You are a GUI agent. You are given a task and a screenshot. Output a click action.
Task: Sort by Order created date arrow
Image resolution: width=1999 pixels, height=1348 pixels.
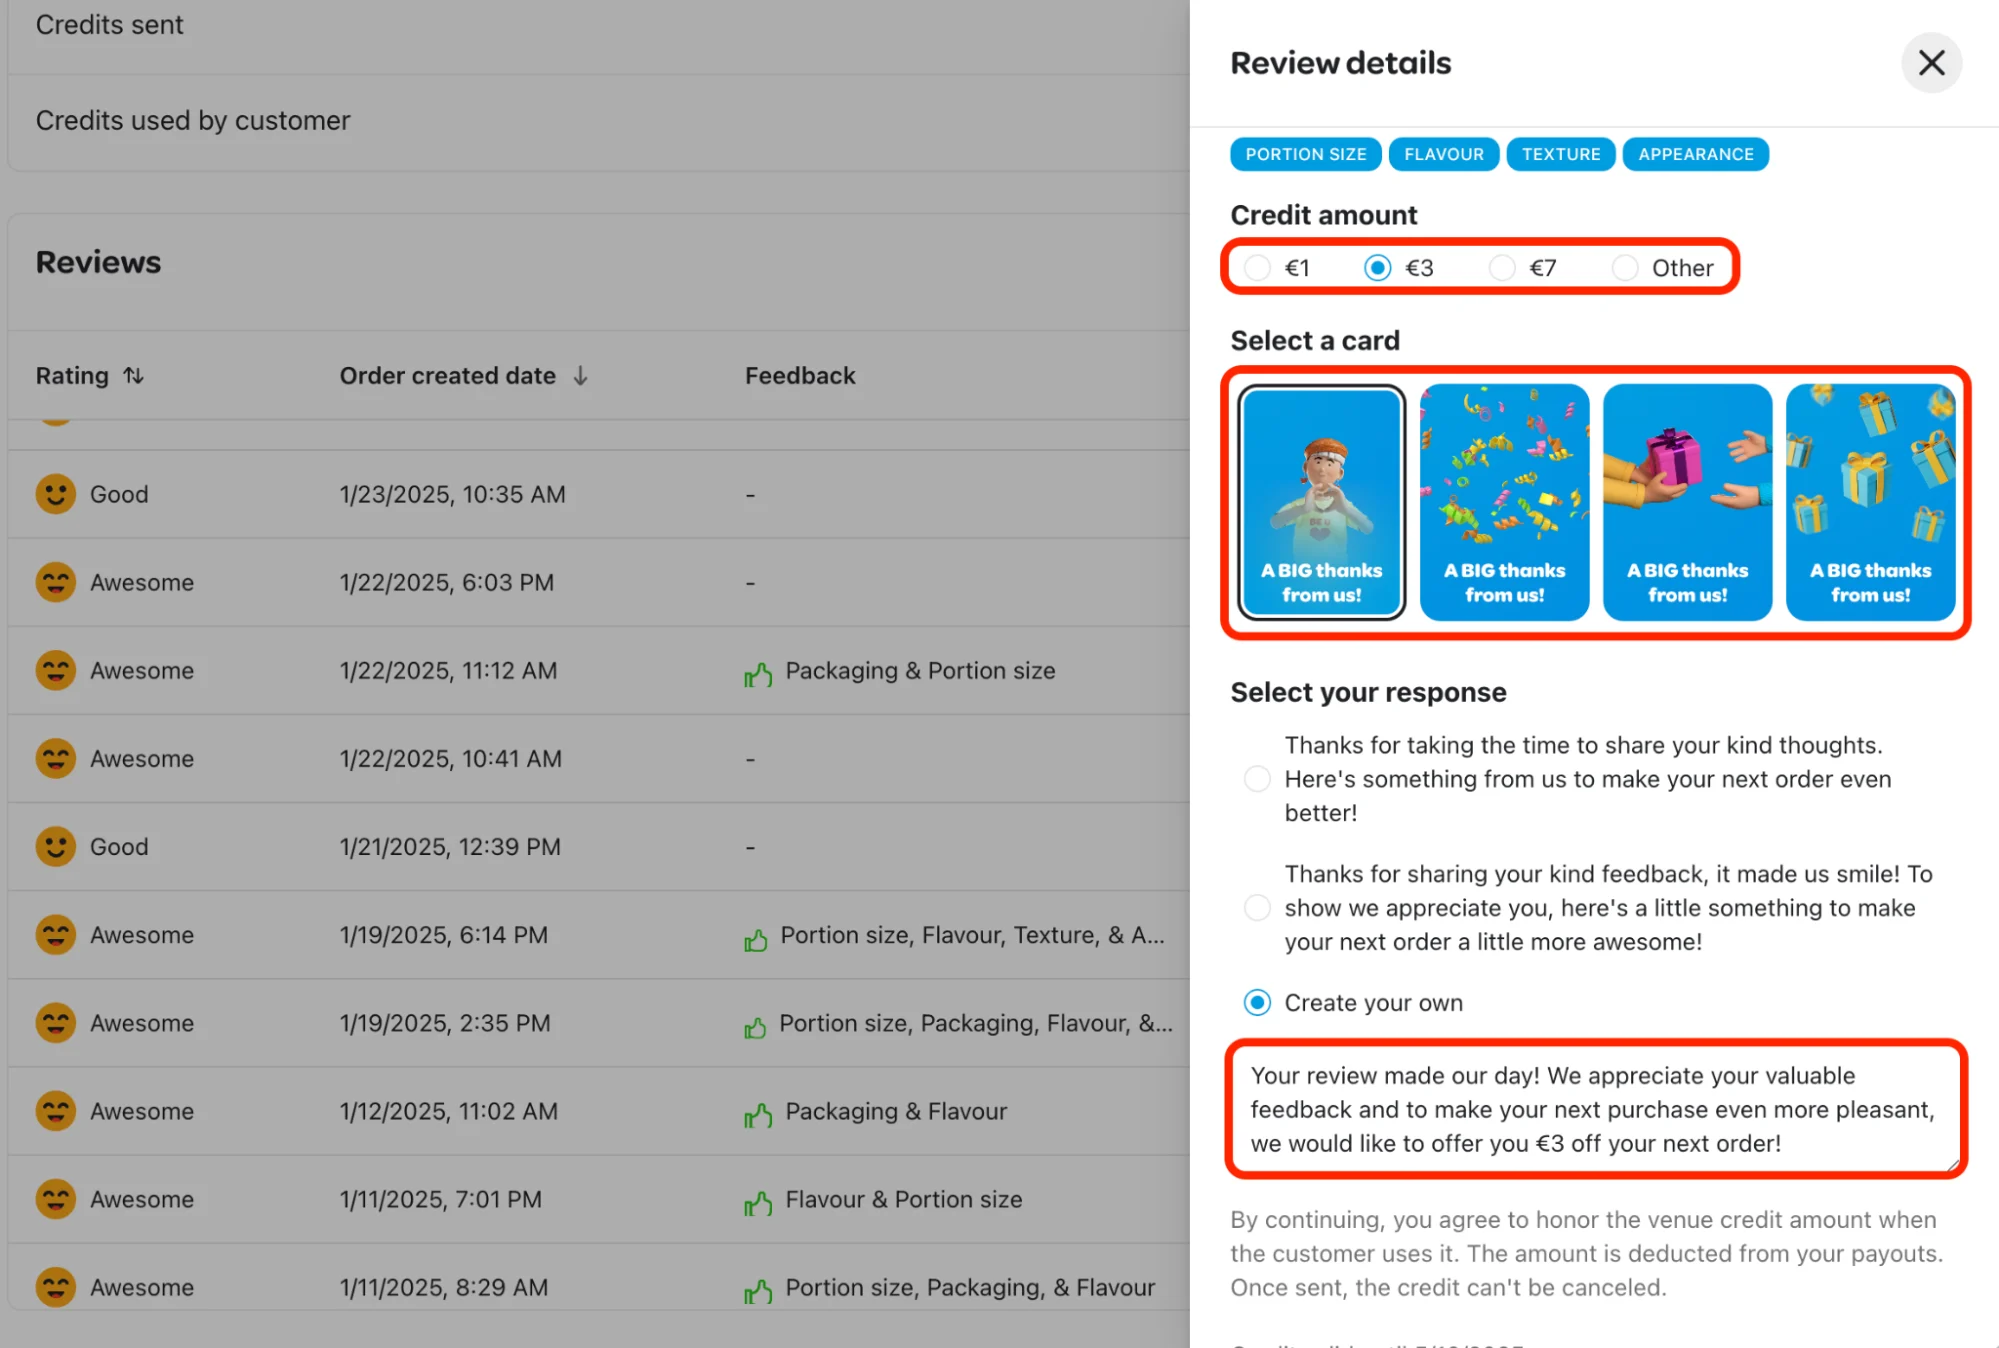[580, 376]
